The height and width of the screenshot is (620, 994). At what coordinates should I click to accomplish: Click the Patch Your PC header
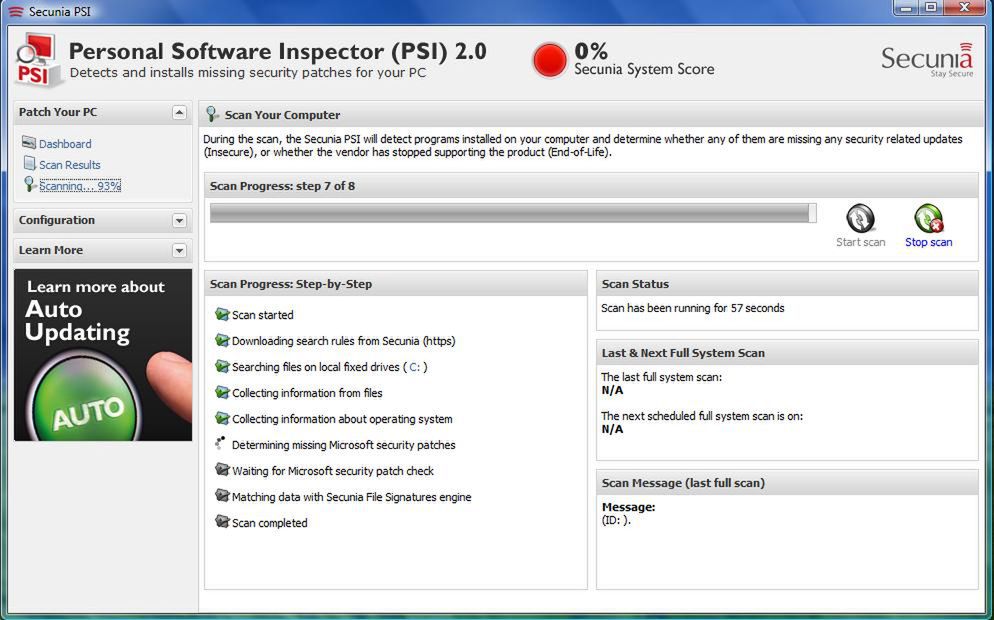click(103, 112)
